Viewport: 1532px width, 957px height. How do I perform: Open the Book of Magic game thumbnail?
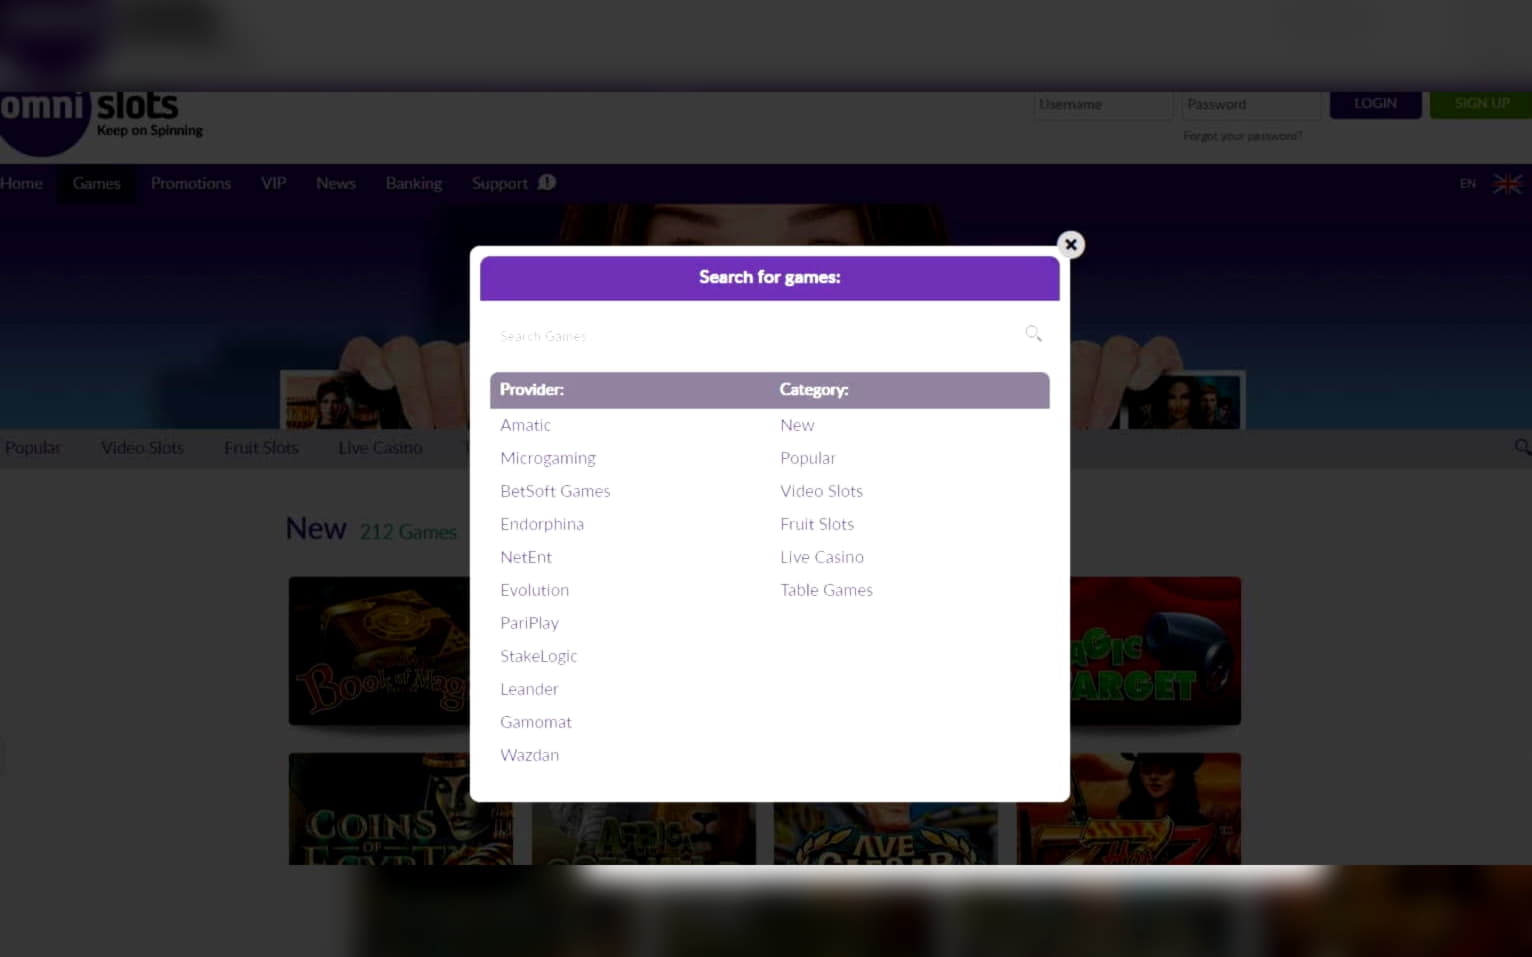coord(379,651)
